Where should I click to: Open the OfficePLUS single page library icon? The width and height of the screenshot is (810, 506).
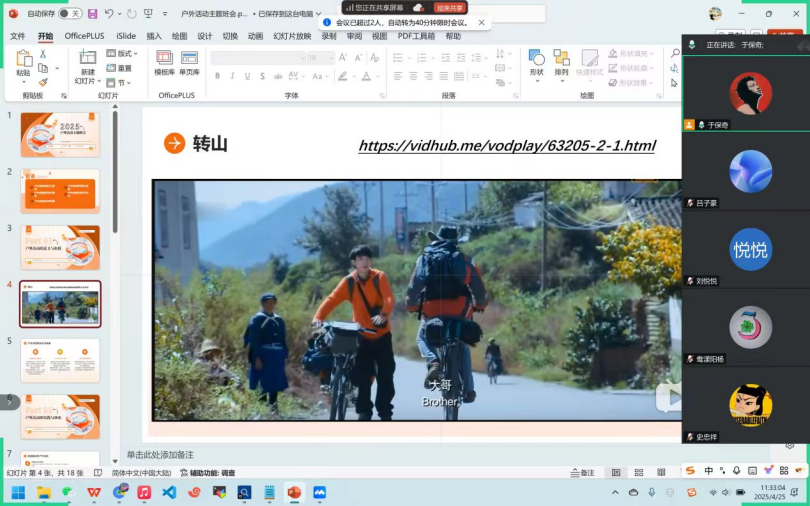tap(189, 62)
